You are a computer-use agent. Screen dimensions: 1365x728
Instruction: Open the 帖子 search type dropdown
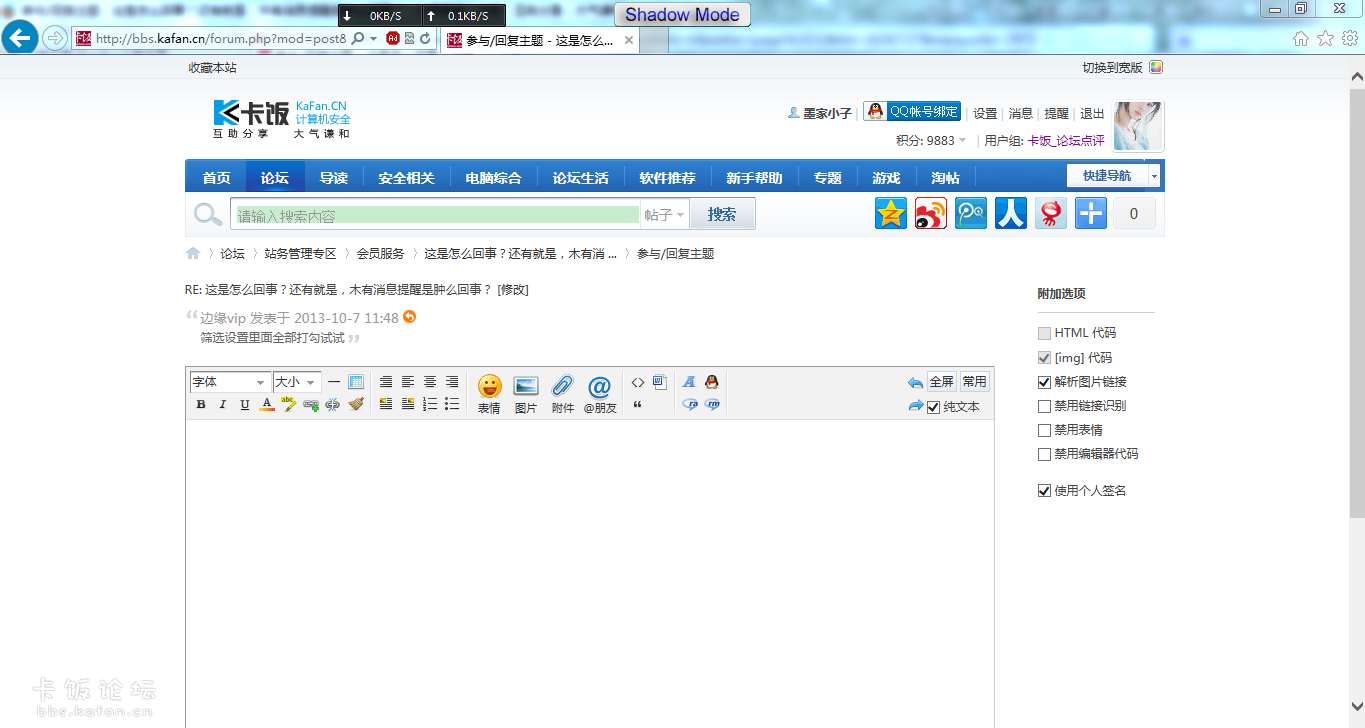[665, 215]
